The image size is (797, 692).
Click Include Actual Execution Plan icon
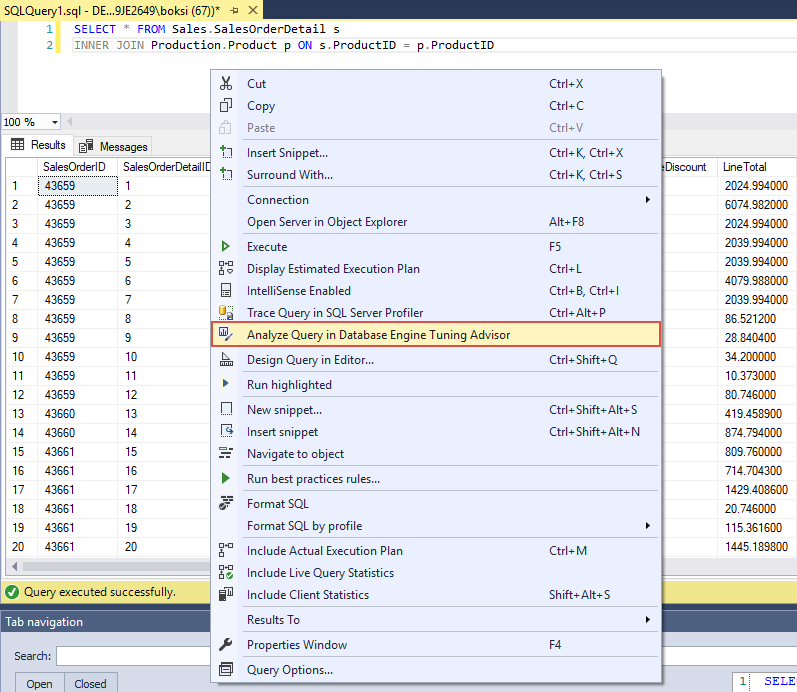click(x=226, y=550)
